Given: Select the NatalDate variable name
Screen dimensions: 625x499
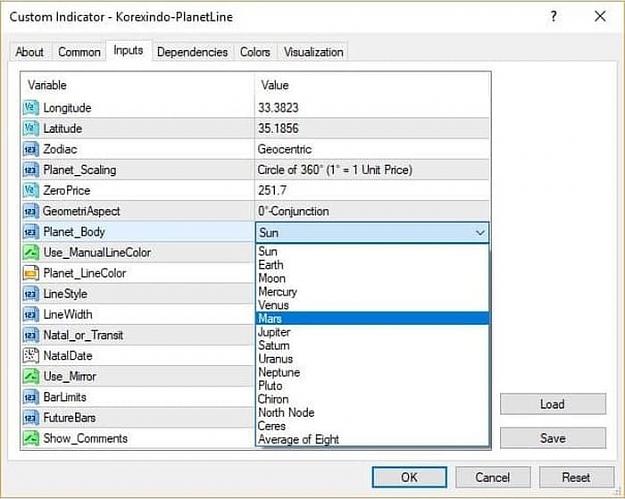Looking at the screenshot, I should coord(68,356).
